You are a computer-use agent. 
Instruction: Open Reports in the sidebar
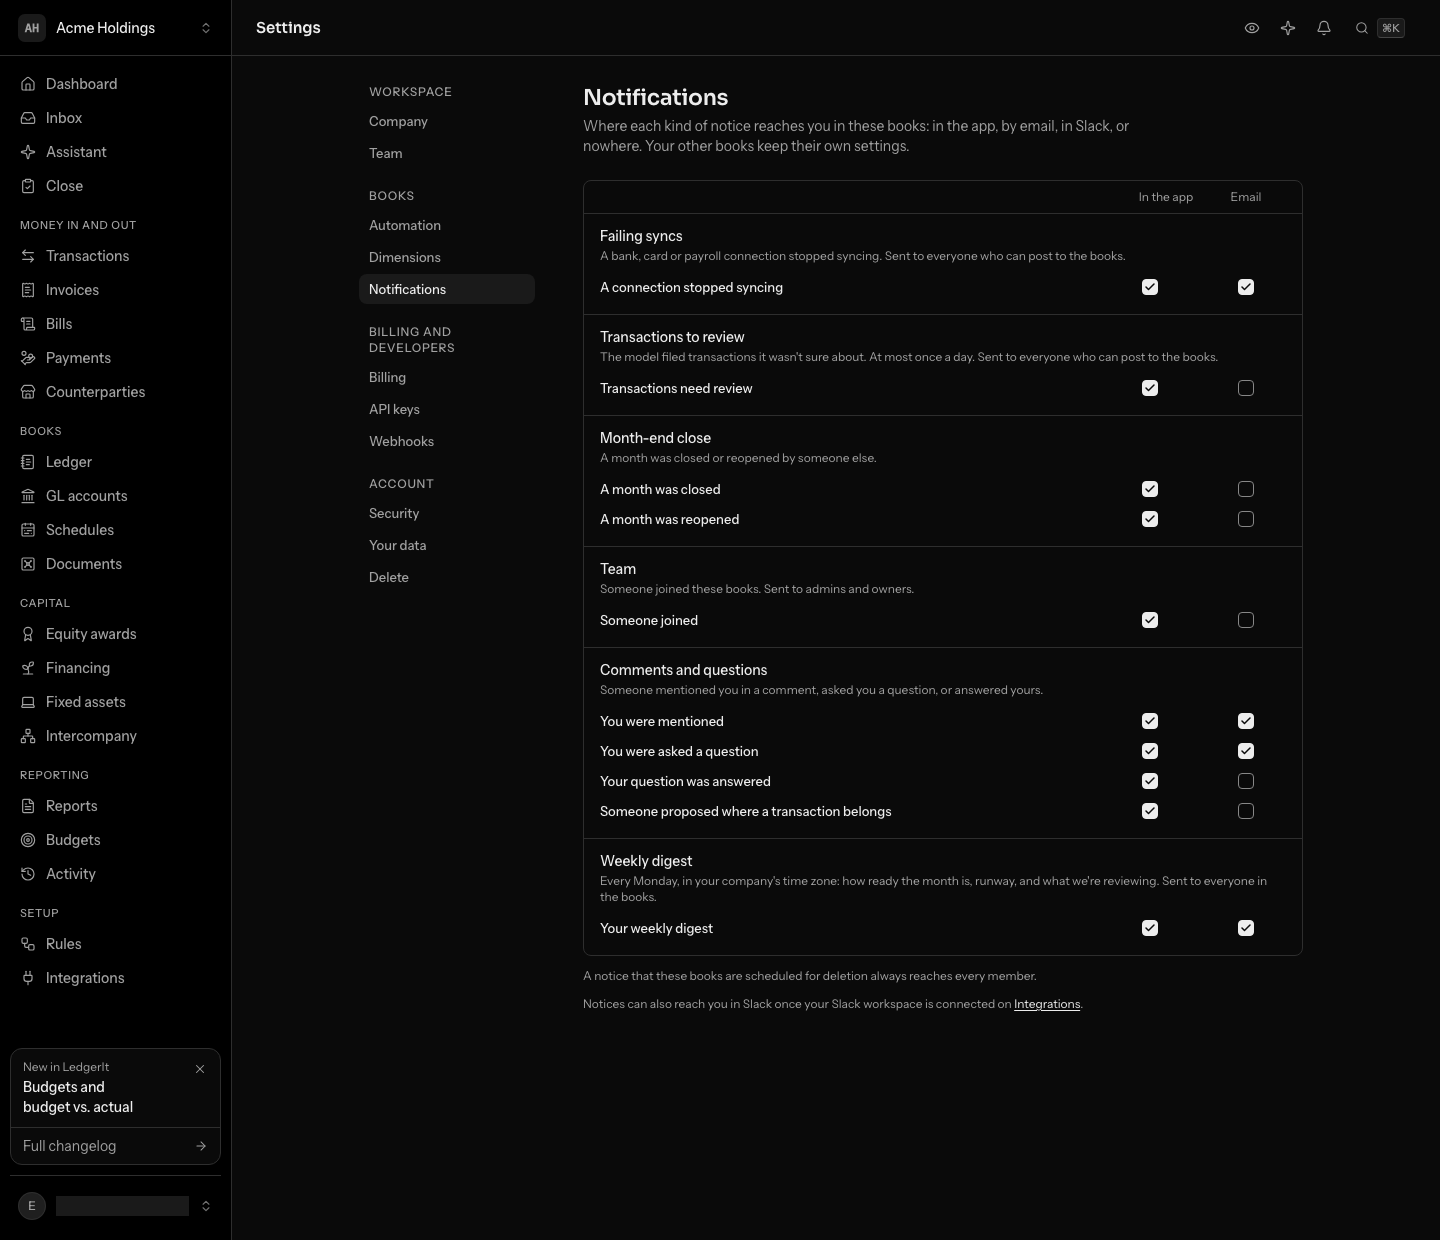pyautogui.click(x=115, y=806)
